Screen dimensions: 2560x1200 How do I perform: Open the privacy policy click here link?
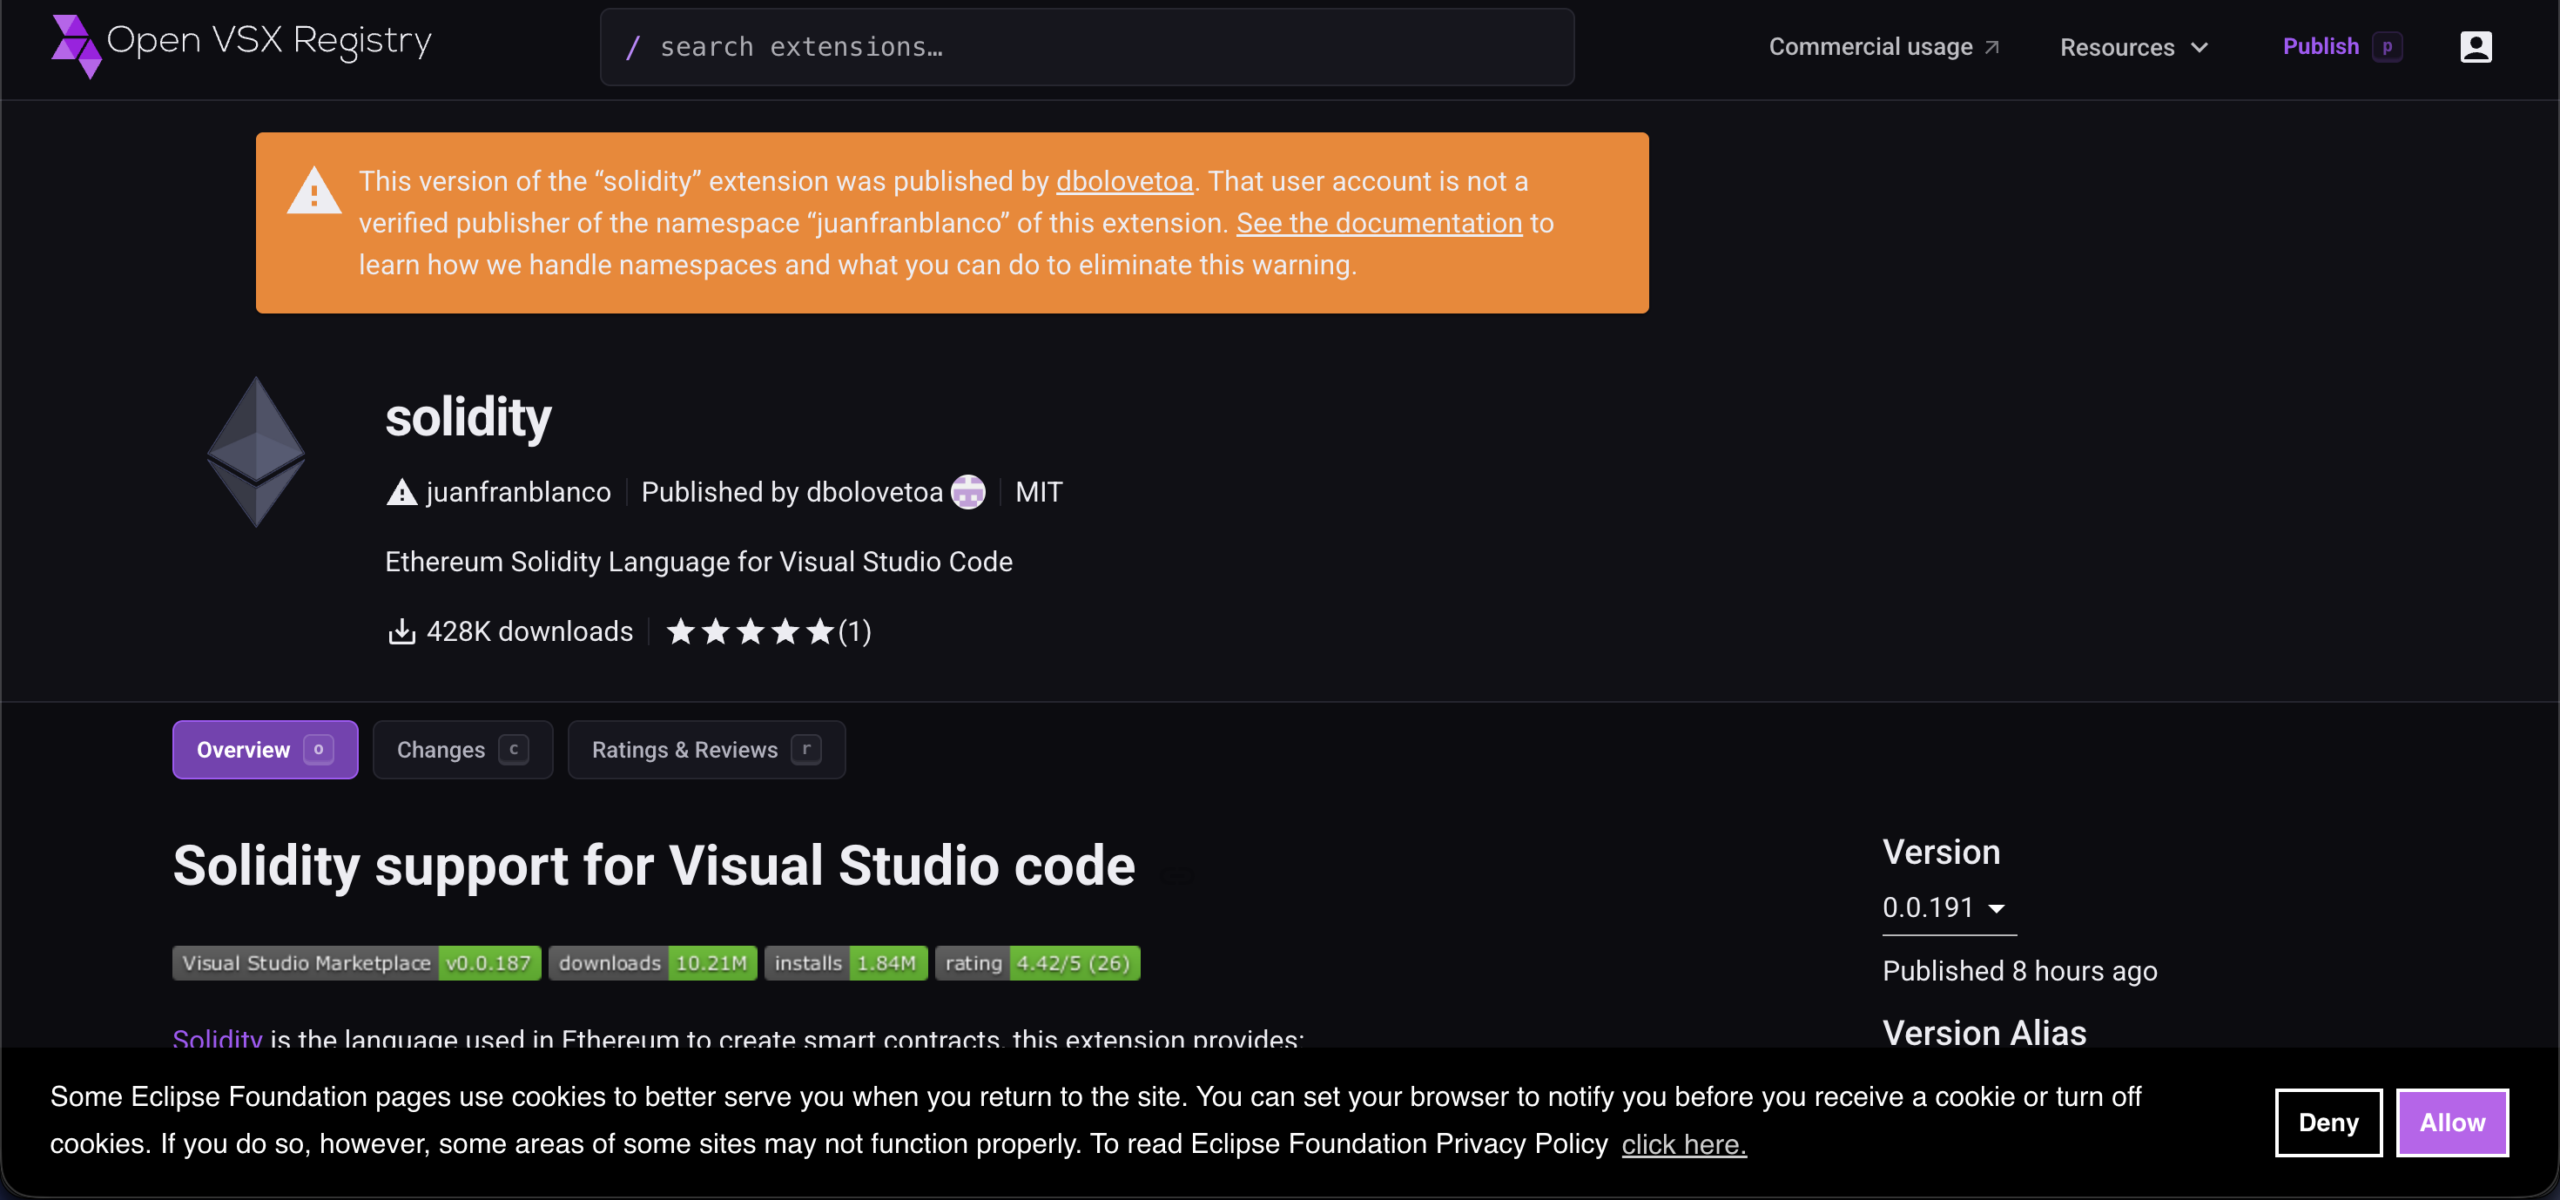click(1684, 1144)
